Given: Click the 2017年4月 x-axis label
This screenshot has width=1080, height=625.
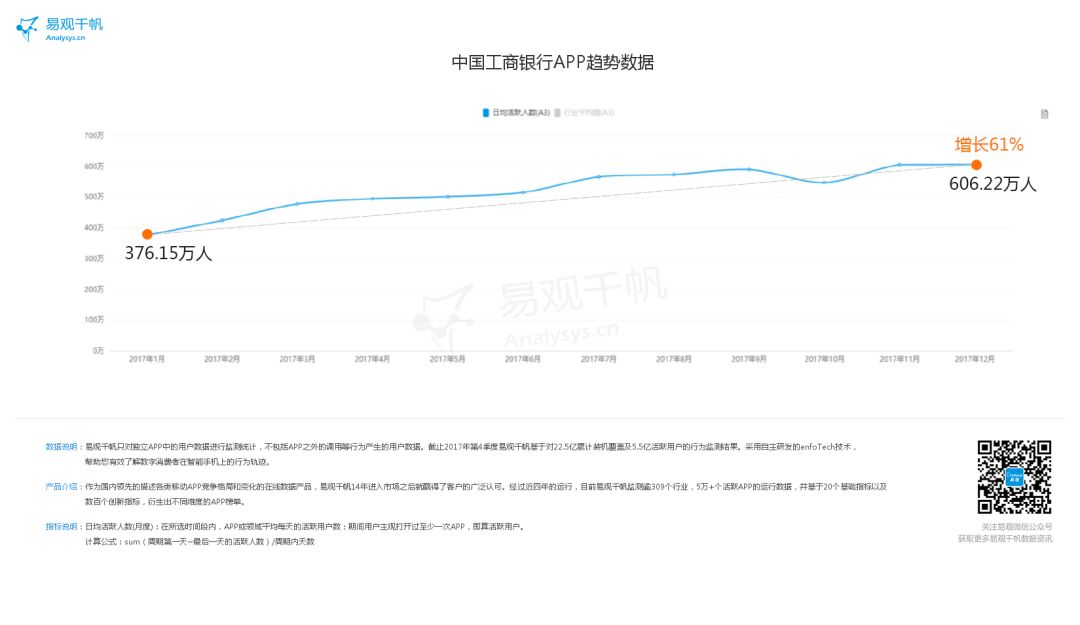Looking at the screenshot, I should point(372,359).
